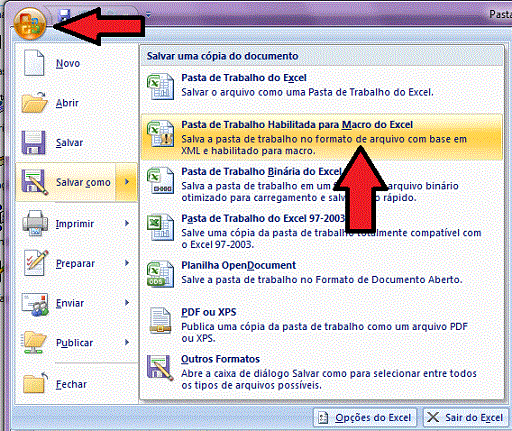Click the Publicar network folder icon
The height and width of the screenshot is (431, 512).
tap(34, 342)
